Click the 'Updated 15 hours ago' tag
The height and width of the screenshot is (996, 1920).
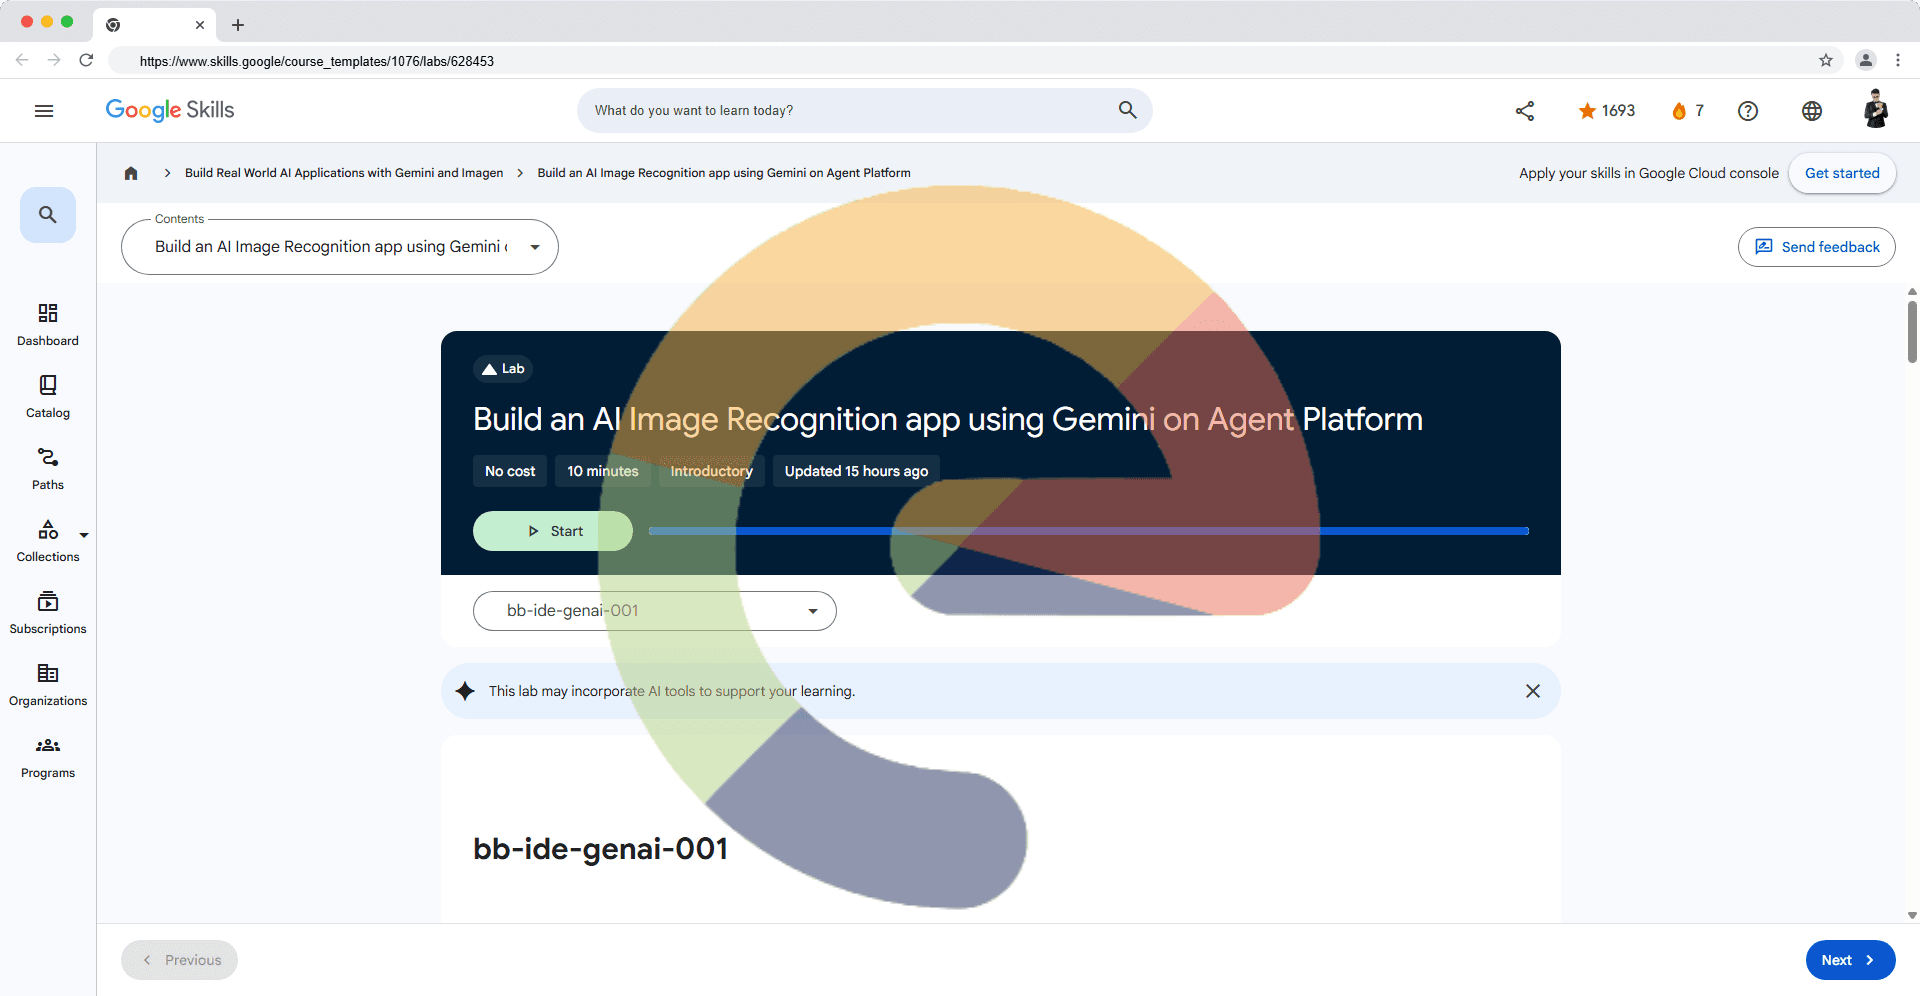(856, 471)
